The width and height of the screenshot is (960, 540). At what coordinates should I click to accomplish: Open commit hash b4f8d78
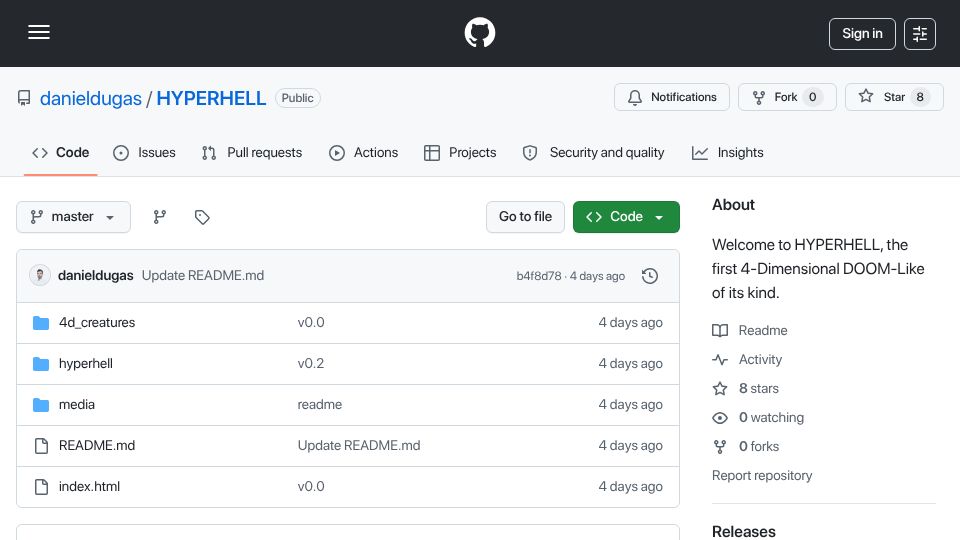pos(539,276)
